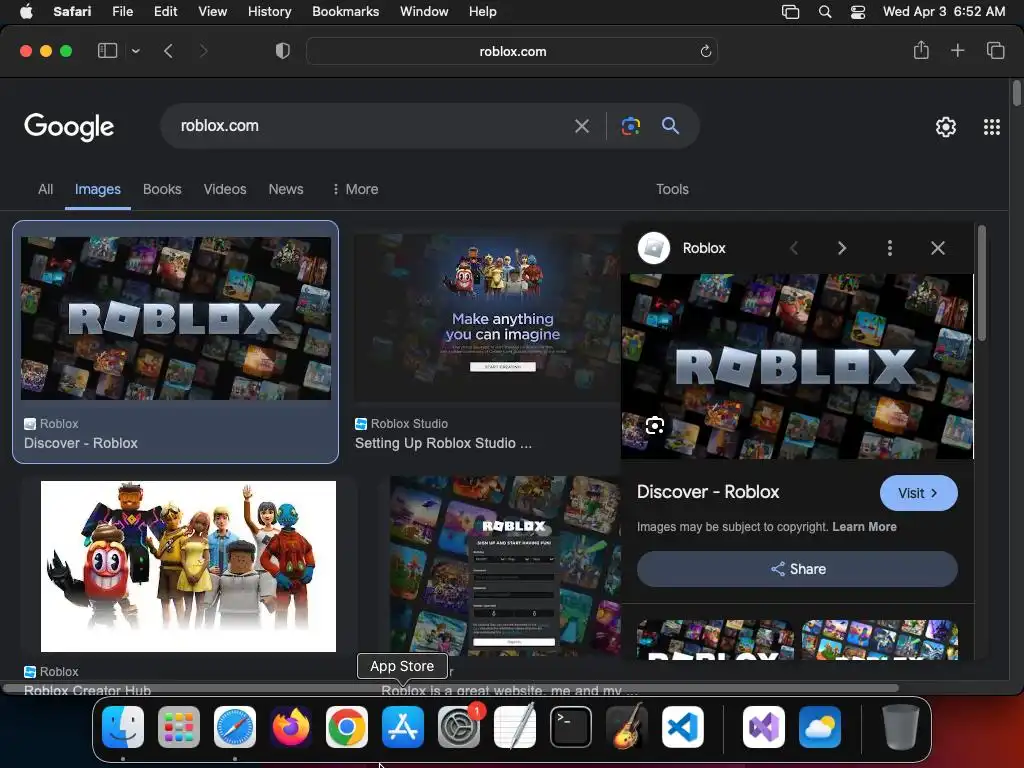Click the page vertical scrollbar thumb
This screenshot has width=1024, height=768.
1016,92
